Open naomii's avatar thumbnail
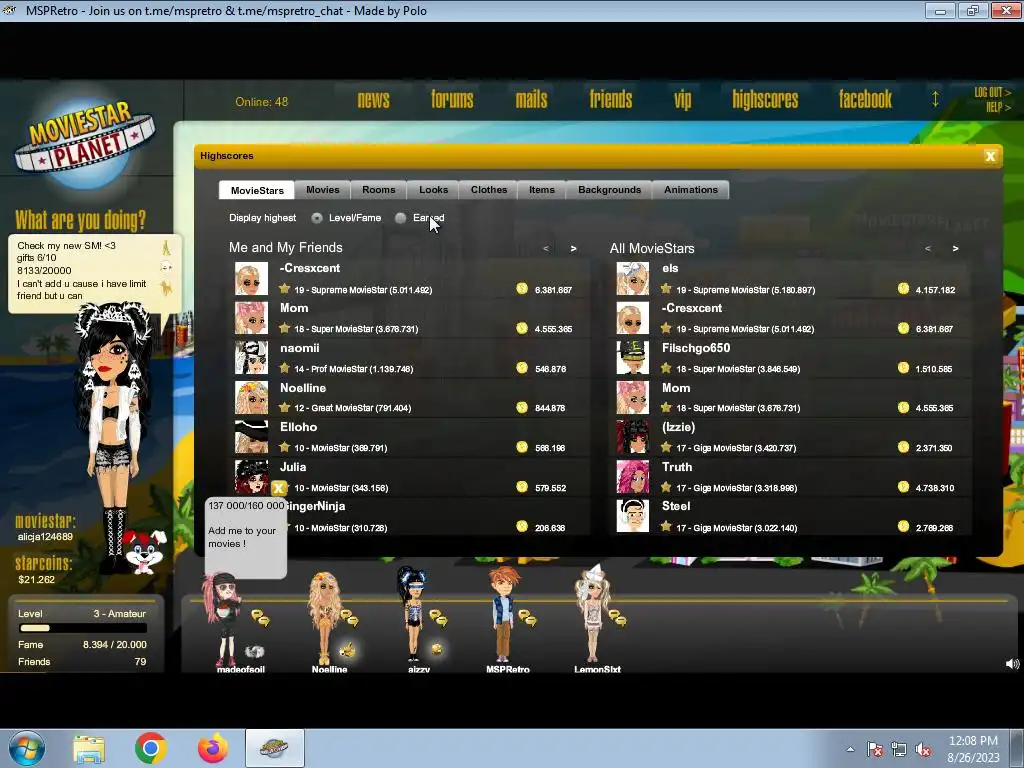Image resolution: width=1024 pixels, height=768 pixels. [251, 357]
